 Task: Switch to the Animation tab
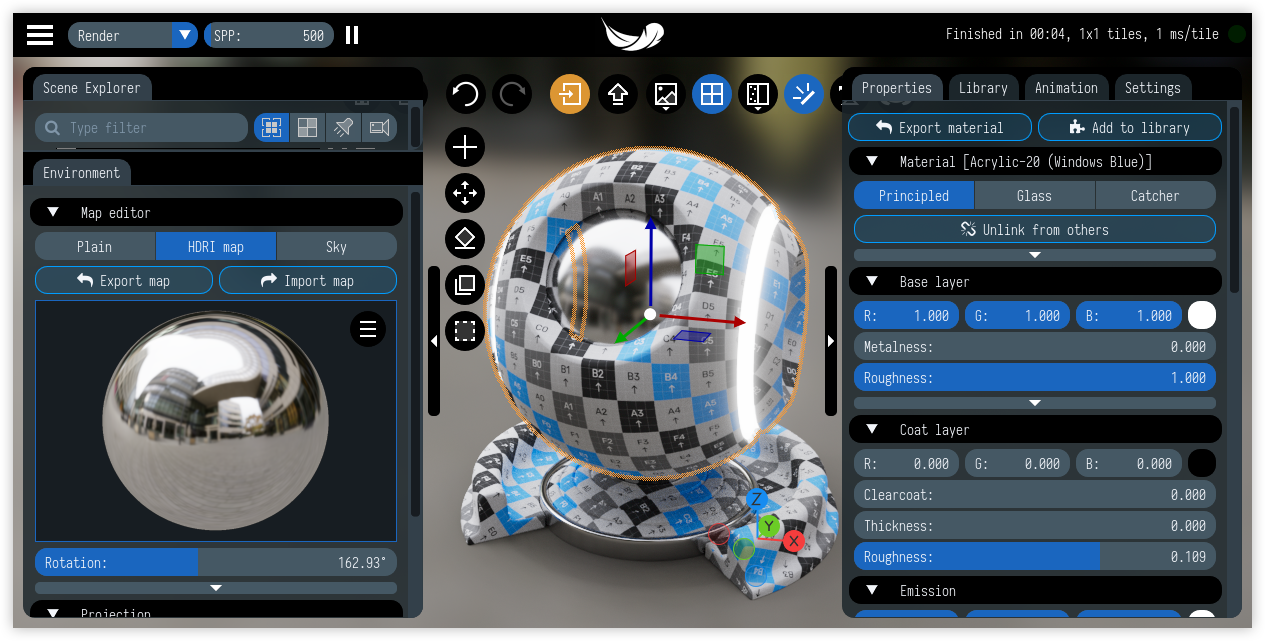click(x=1066, y=88)
